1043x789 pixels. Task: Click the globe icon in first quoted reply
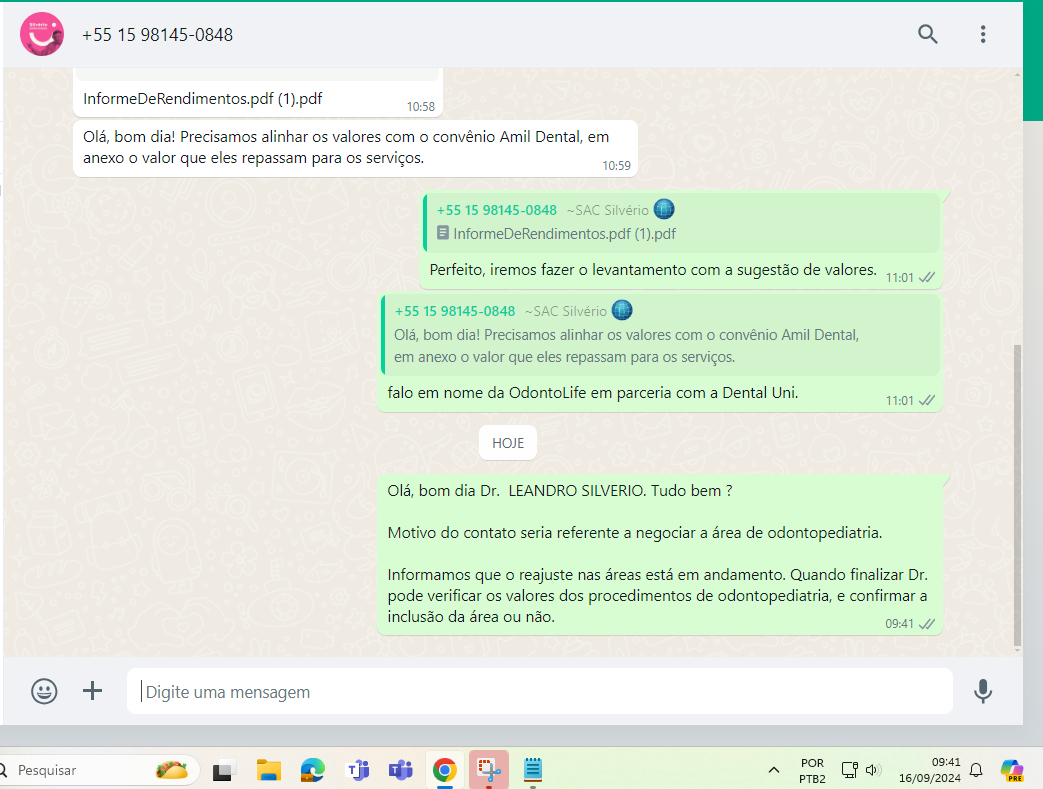pos(664,210)
